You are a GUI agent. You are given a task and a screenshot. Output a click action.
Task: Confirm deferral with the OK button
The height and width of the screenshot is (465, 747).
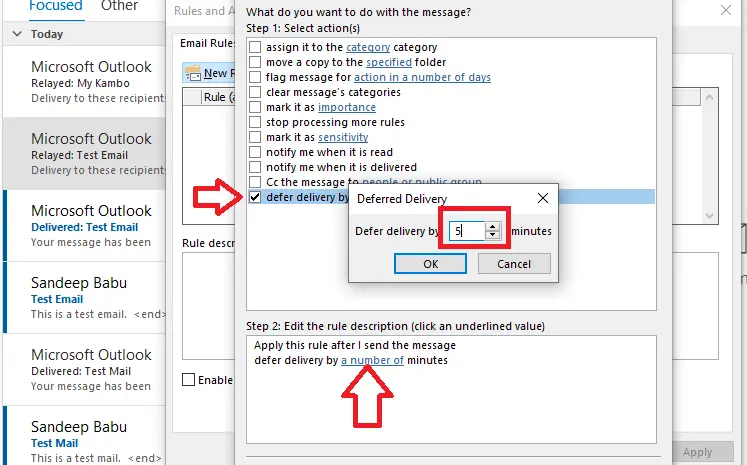coord(430,264)
